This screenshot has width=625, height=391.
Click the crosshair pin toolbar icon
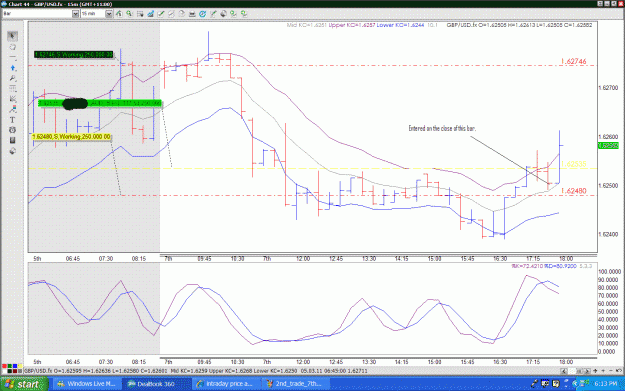213,14
